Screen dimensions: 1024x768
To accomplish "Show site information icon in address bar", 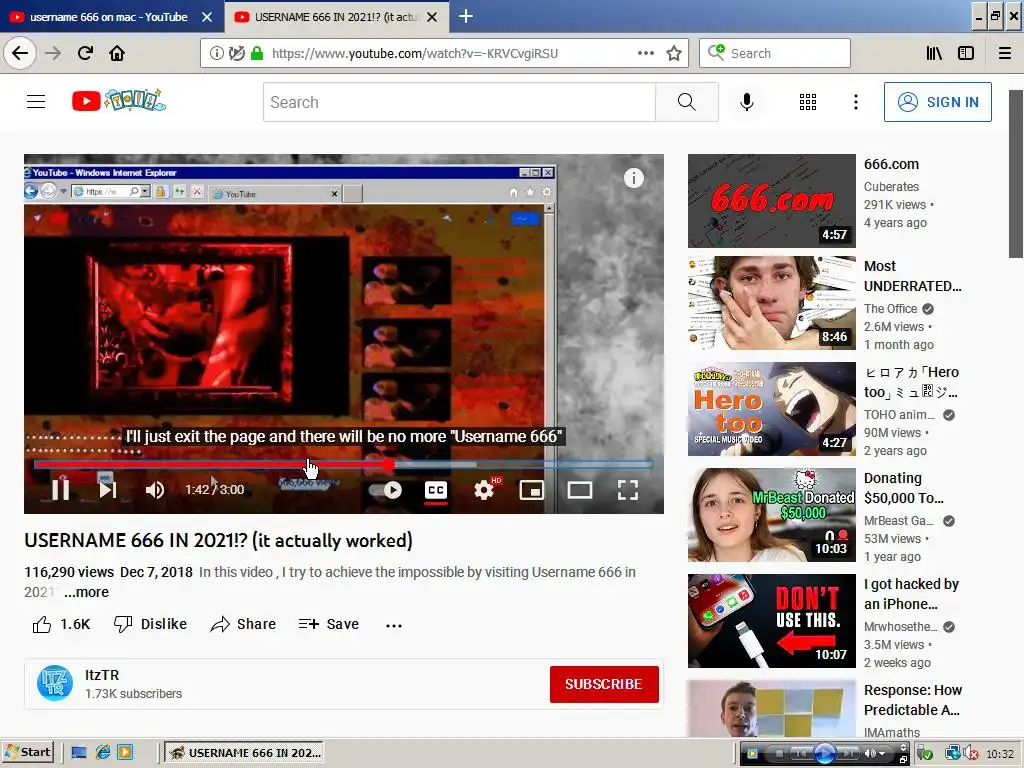I will tap(216, 54).
